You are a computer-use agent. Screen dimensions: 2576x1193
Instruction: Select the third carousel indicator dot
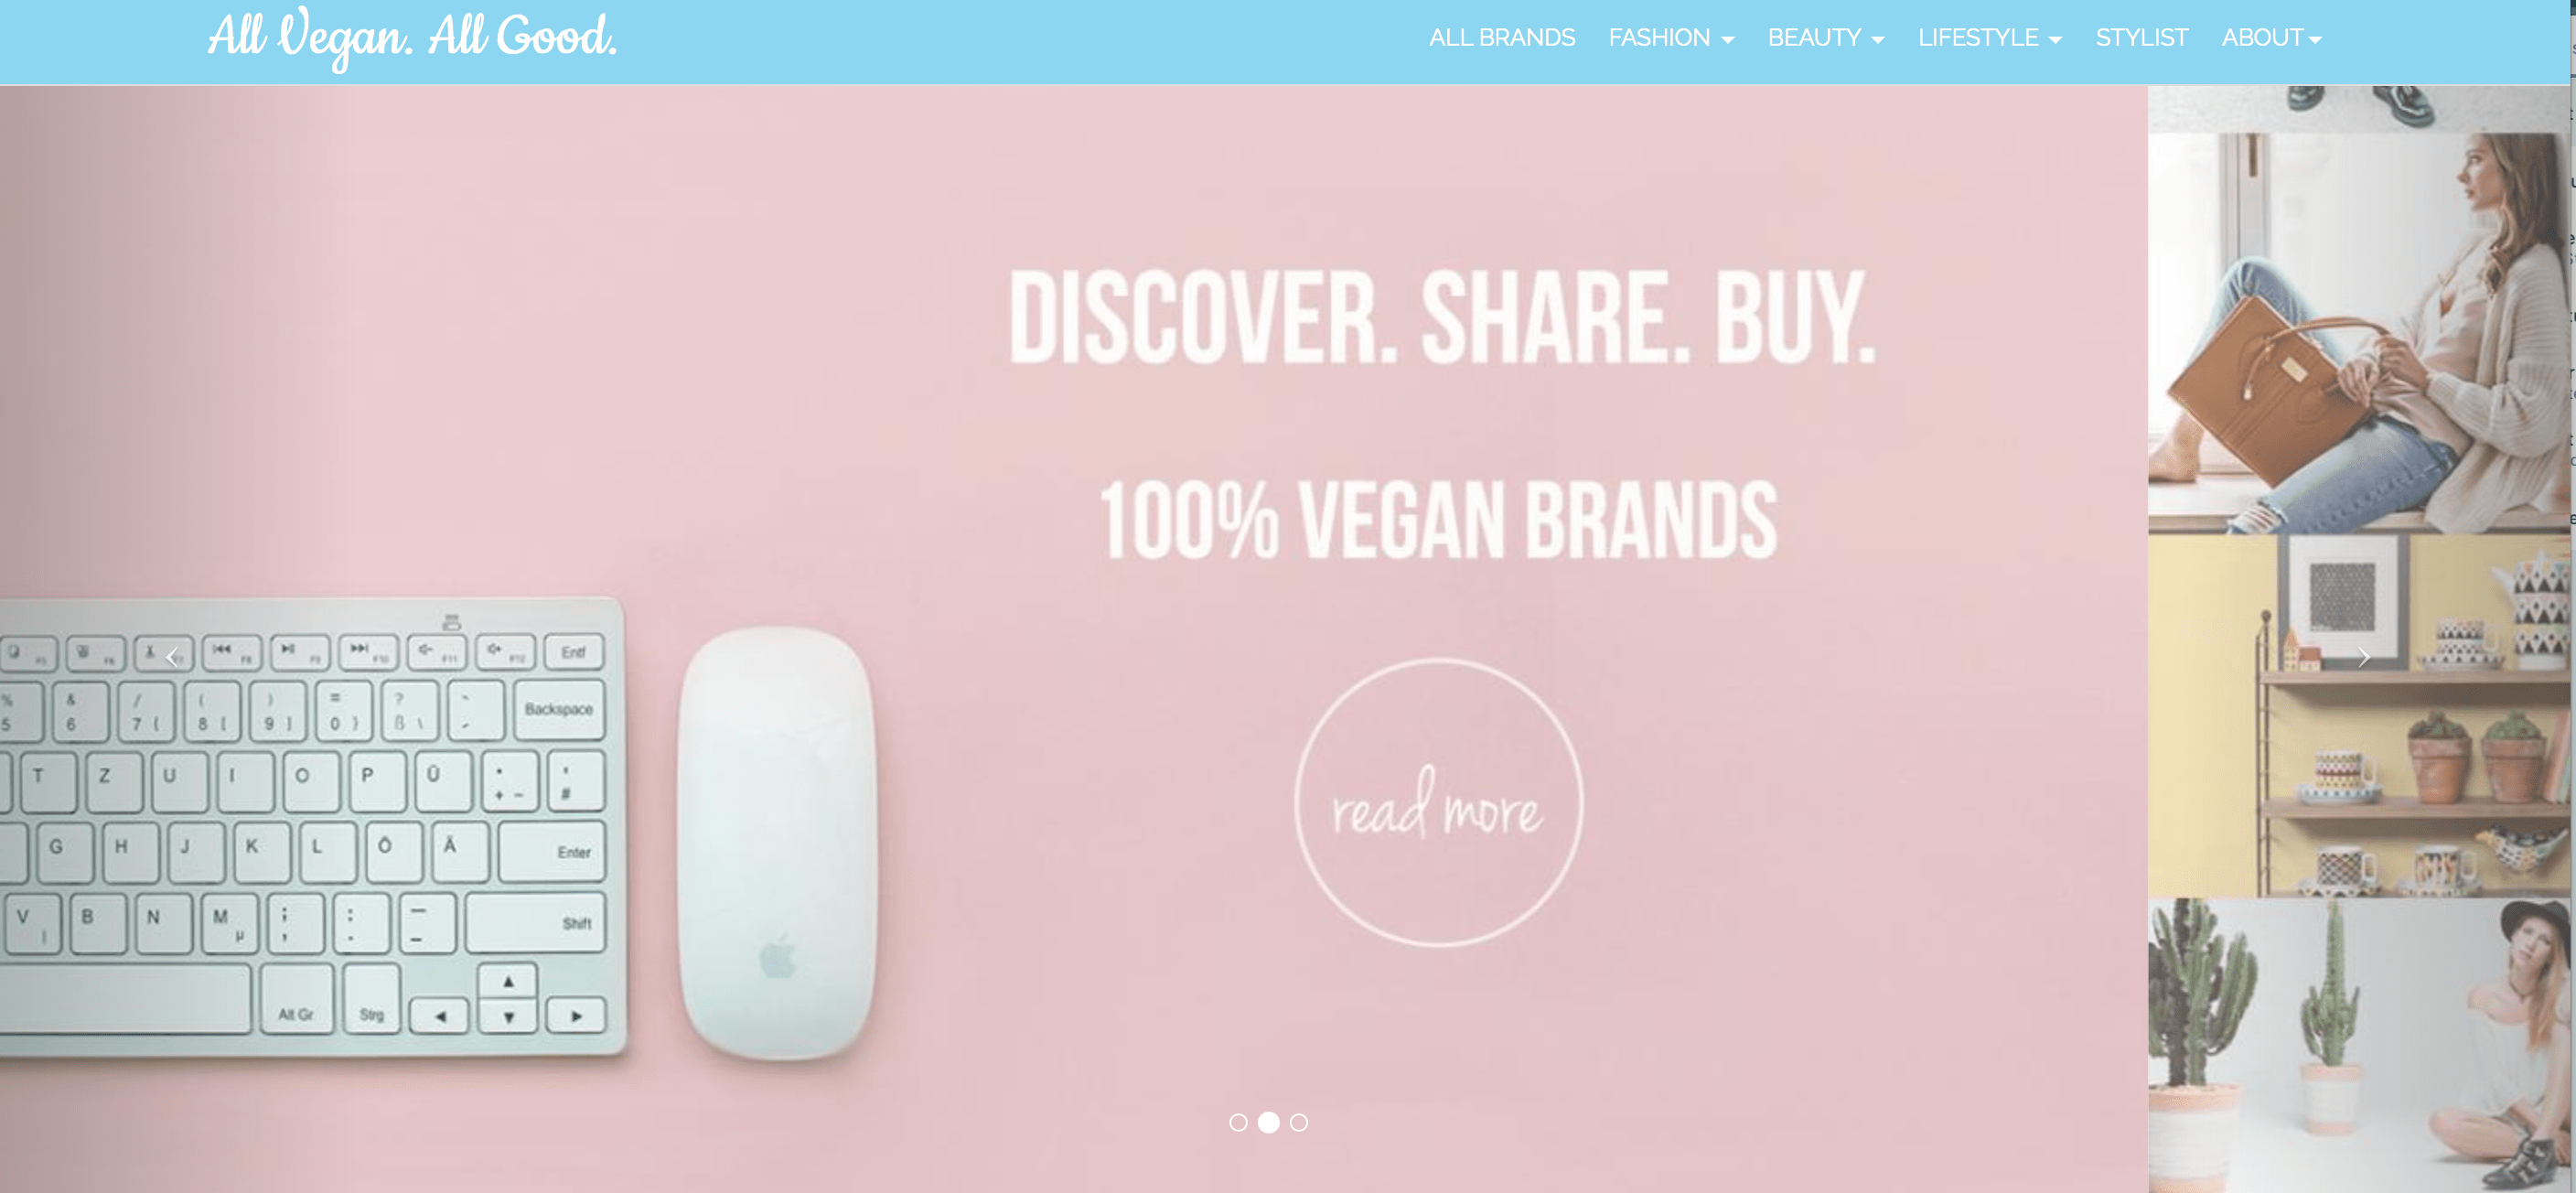tap(1298, 1122)
